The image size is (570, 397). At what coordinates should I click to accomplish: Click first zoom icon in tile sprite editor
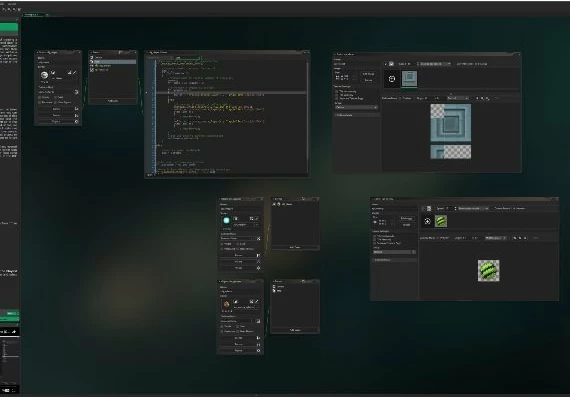click(x=477, y=98)
